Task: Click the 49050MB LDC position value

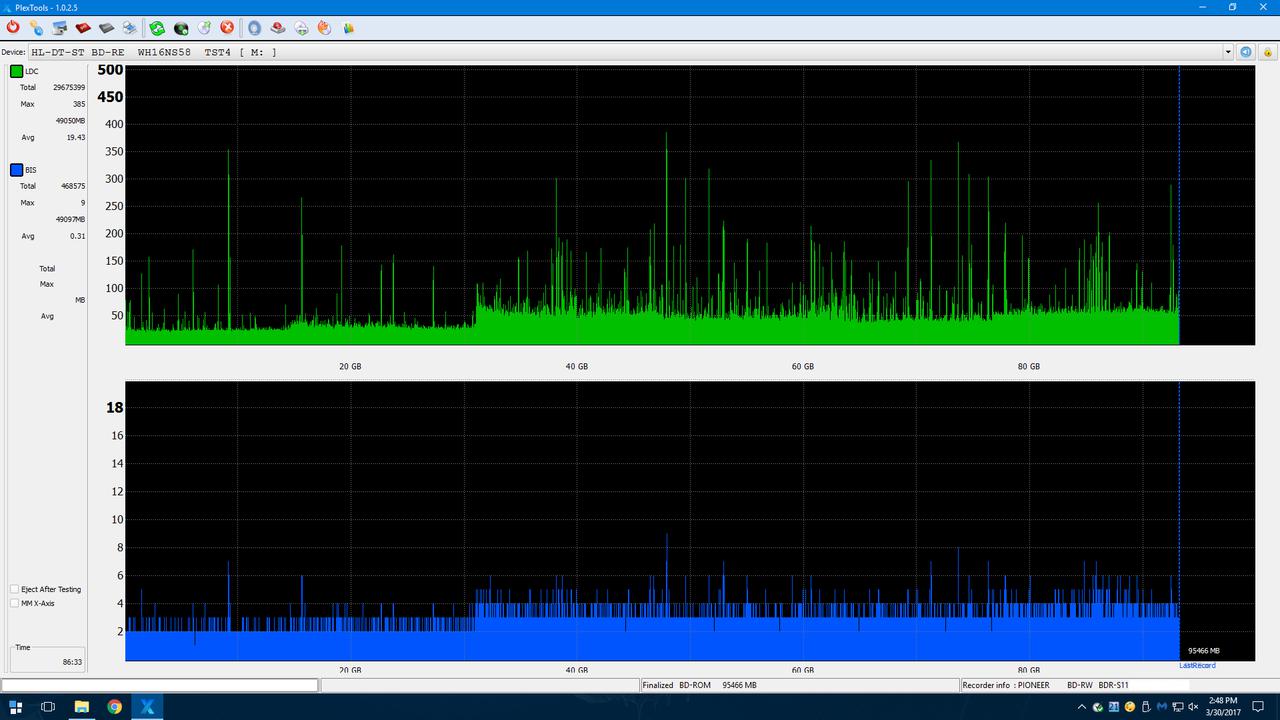Action: 70,120
